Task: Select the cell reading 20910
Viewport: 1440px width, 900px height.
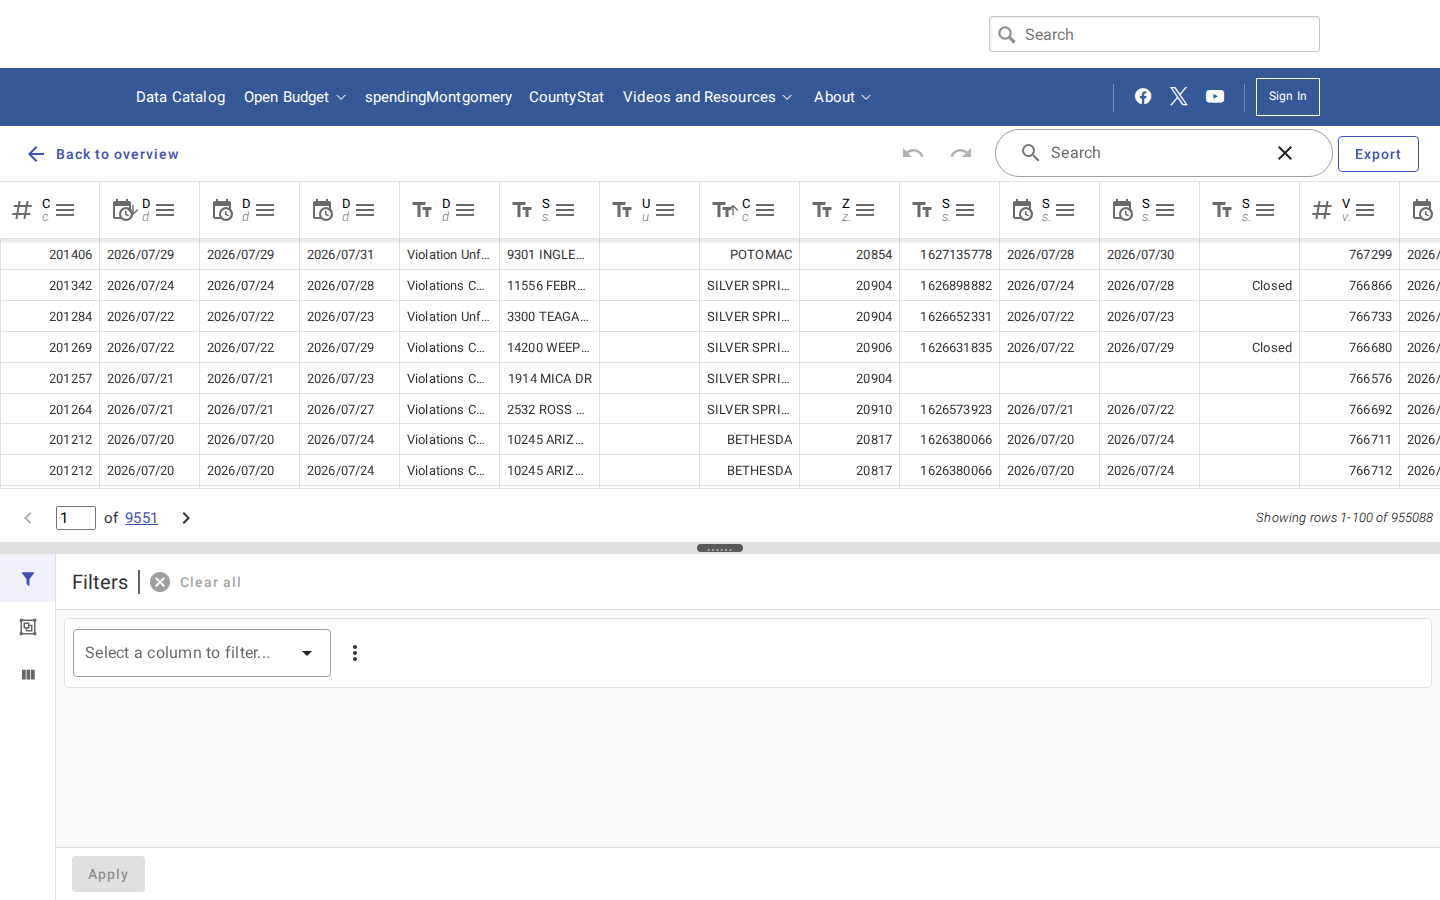Action: tap(850, 409)
